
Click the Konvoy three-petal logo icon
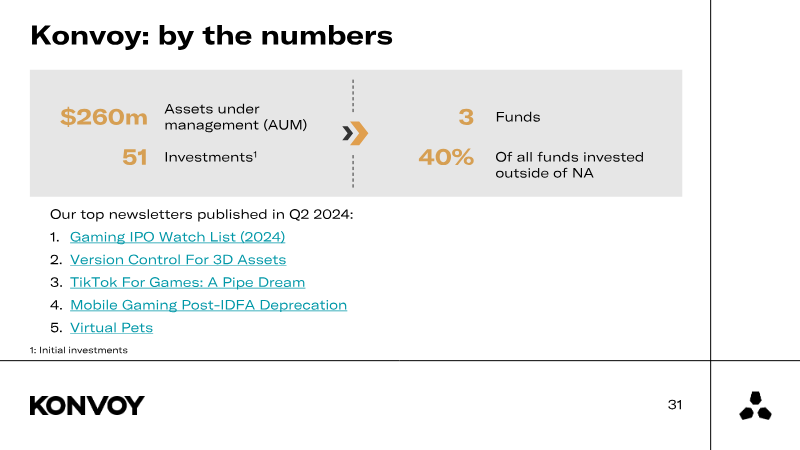click(x=755, y=405)
